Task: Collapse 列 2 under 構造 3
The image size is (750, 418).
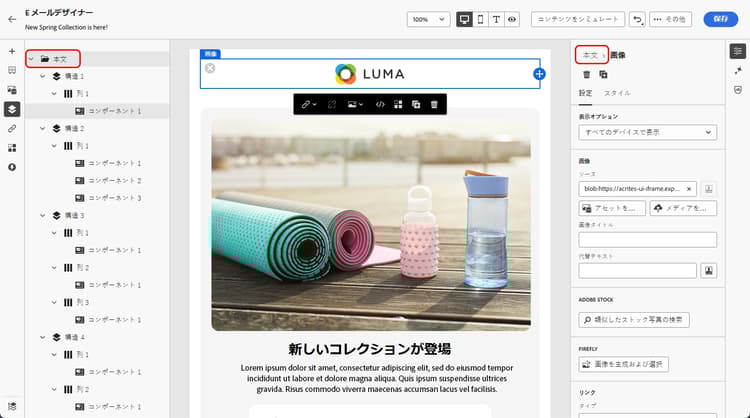Action: [55, 268]
